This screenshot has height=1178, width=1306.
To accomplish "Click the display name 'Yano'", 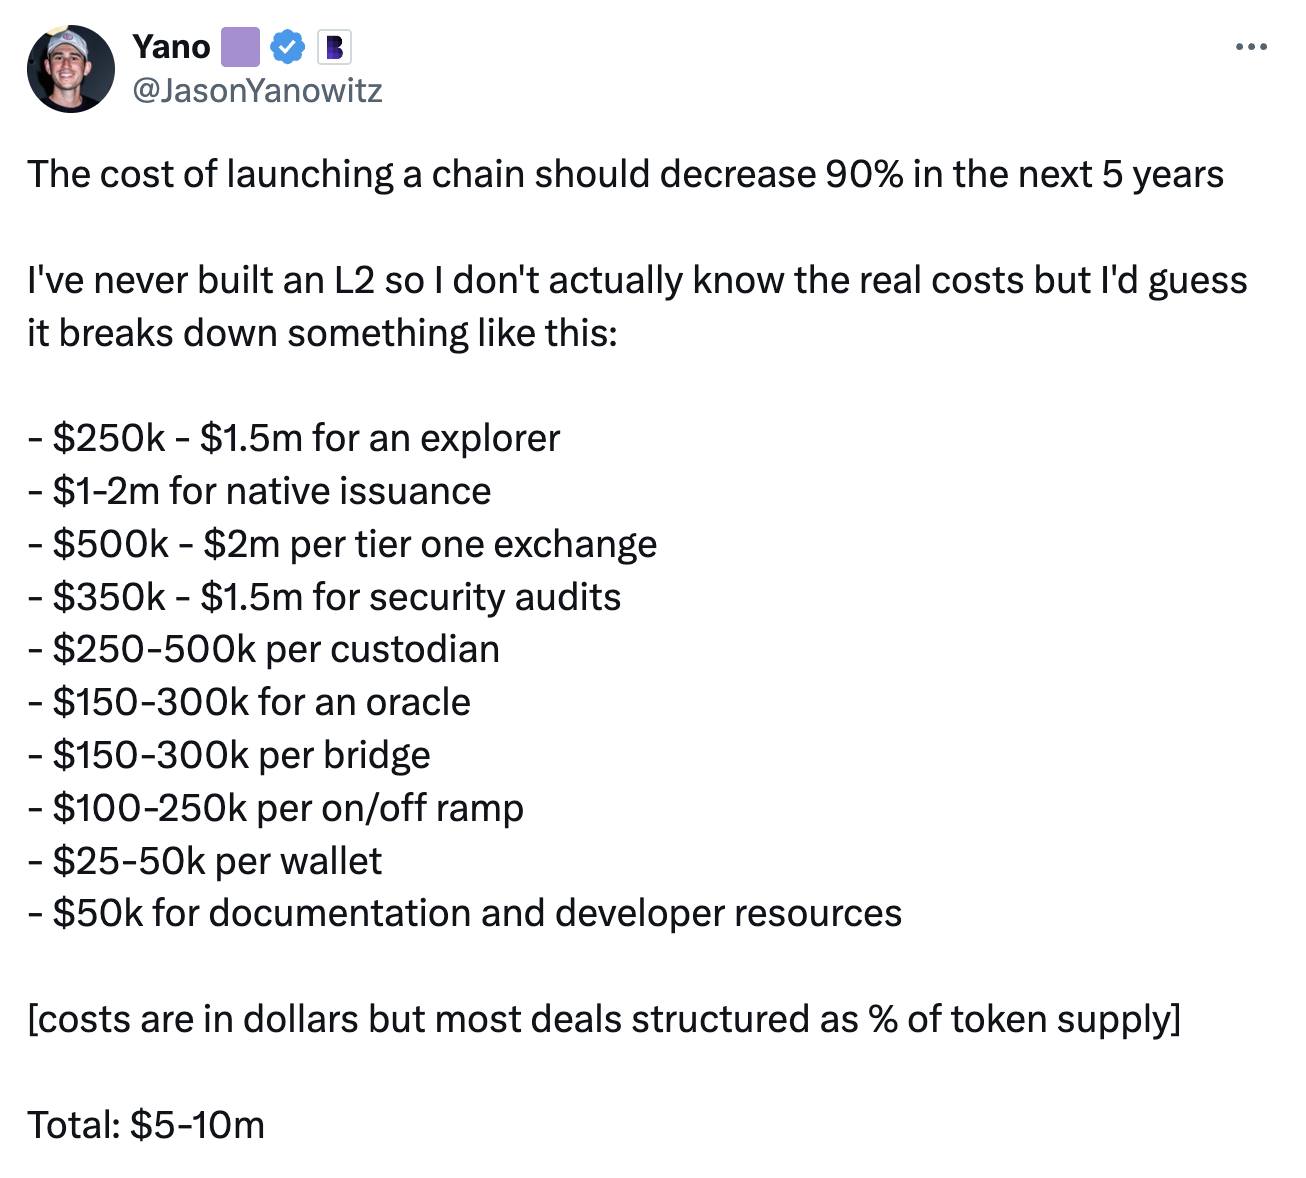I will [171, 46].
